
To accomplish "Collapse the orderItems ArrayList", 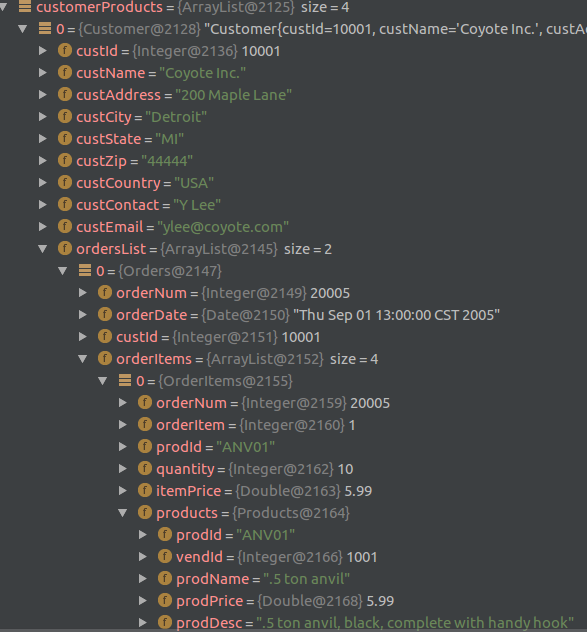I will (x=83, y=359).
